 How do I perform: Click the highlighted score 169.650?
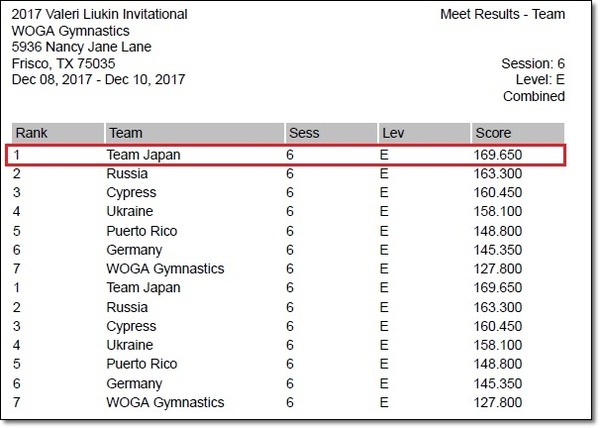point(498,155)
